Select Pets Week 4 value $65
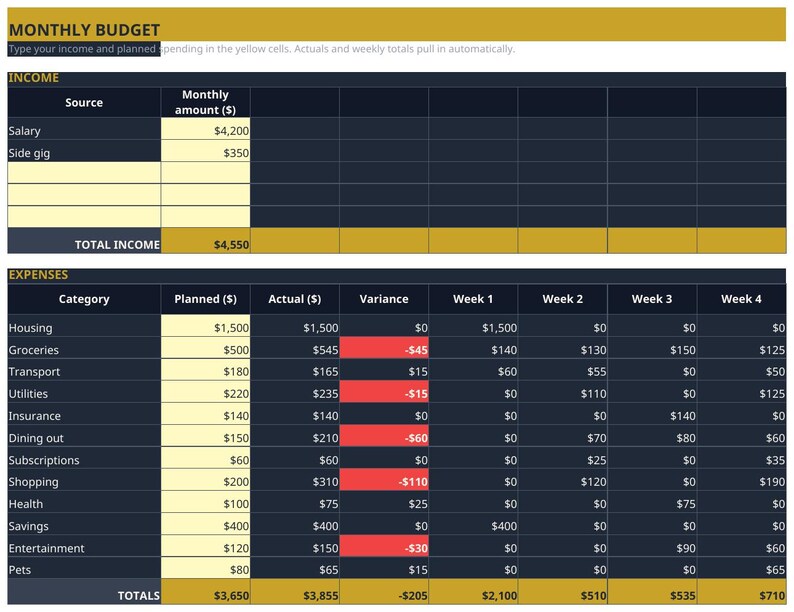794x612 pixels. click(x=741, y=568)
